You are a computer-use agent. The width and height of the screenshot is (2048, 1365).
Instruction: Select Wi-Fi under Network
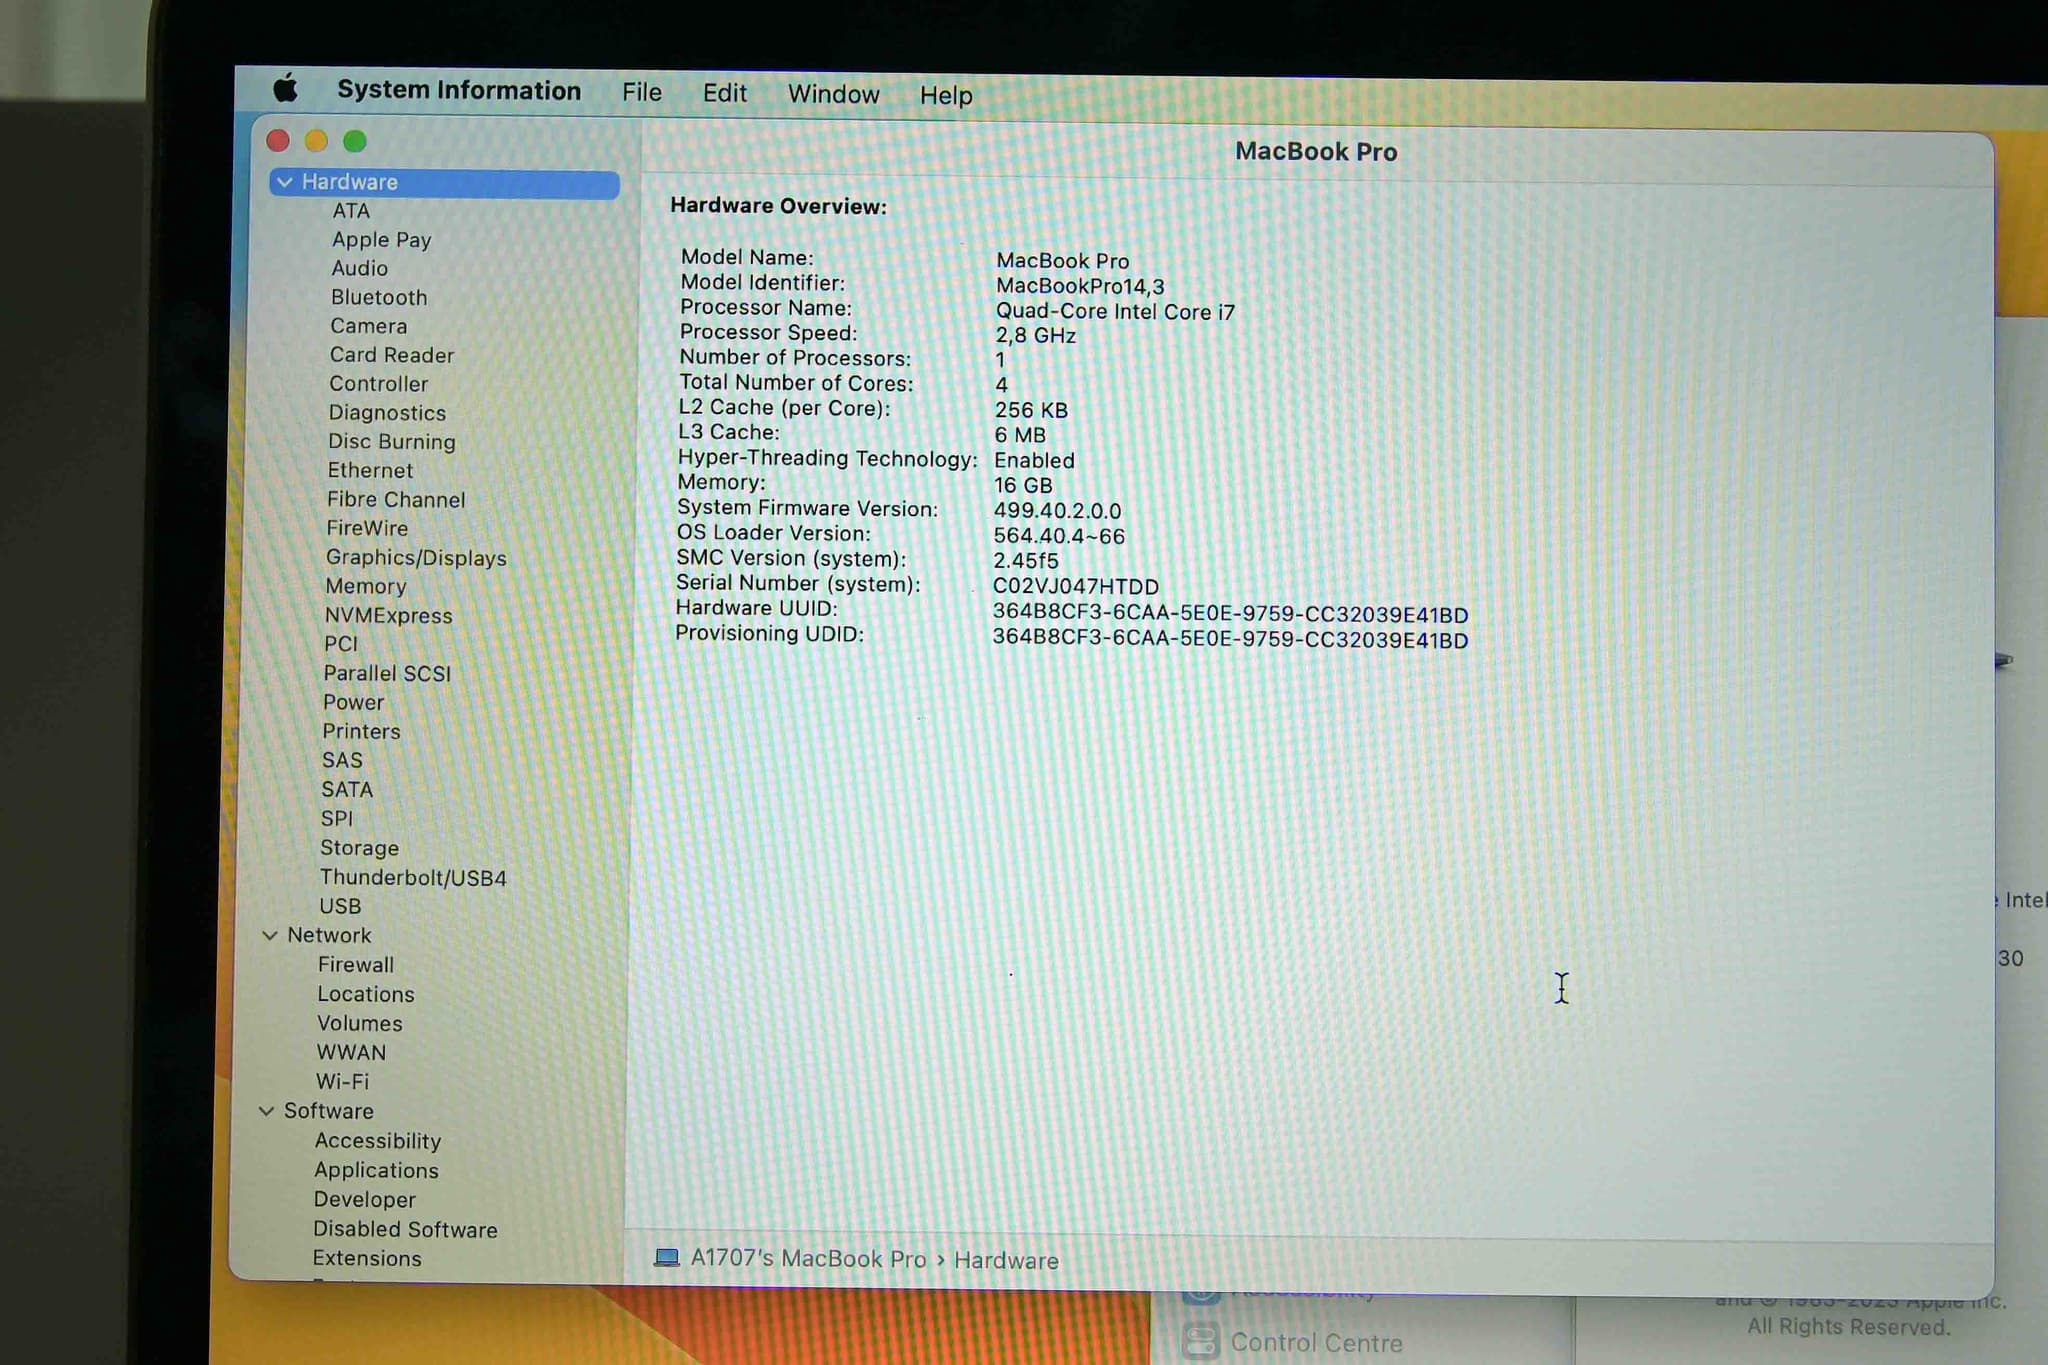click(342, 1081)
